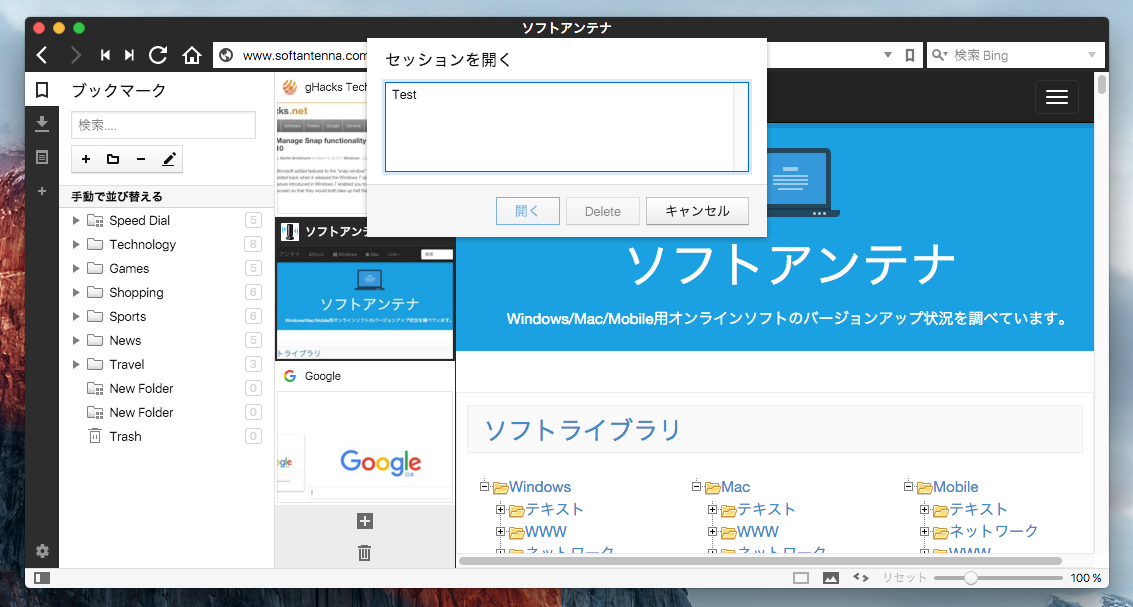Open the address bar history dropdown
The image size is (1133, 607).
(x=888, y=56)
